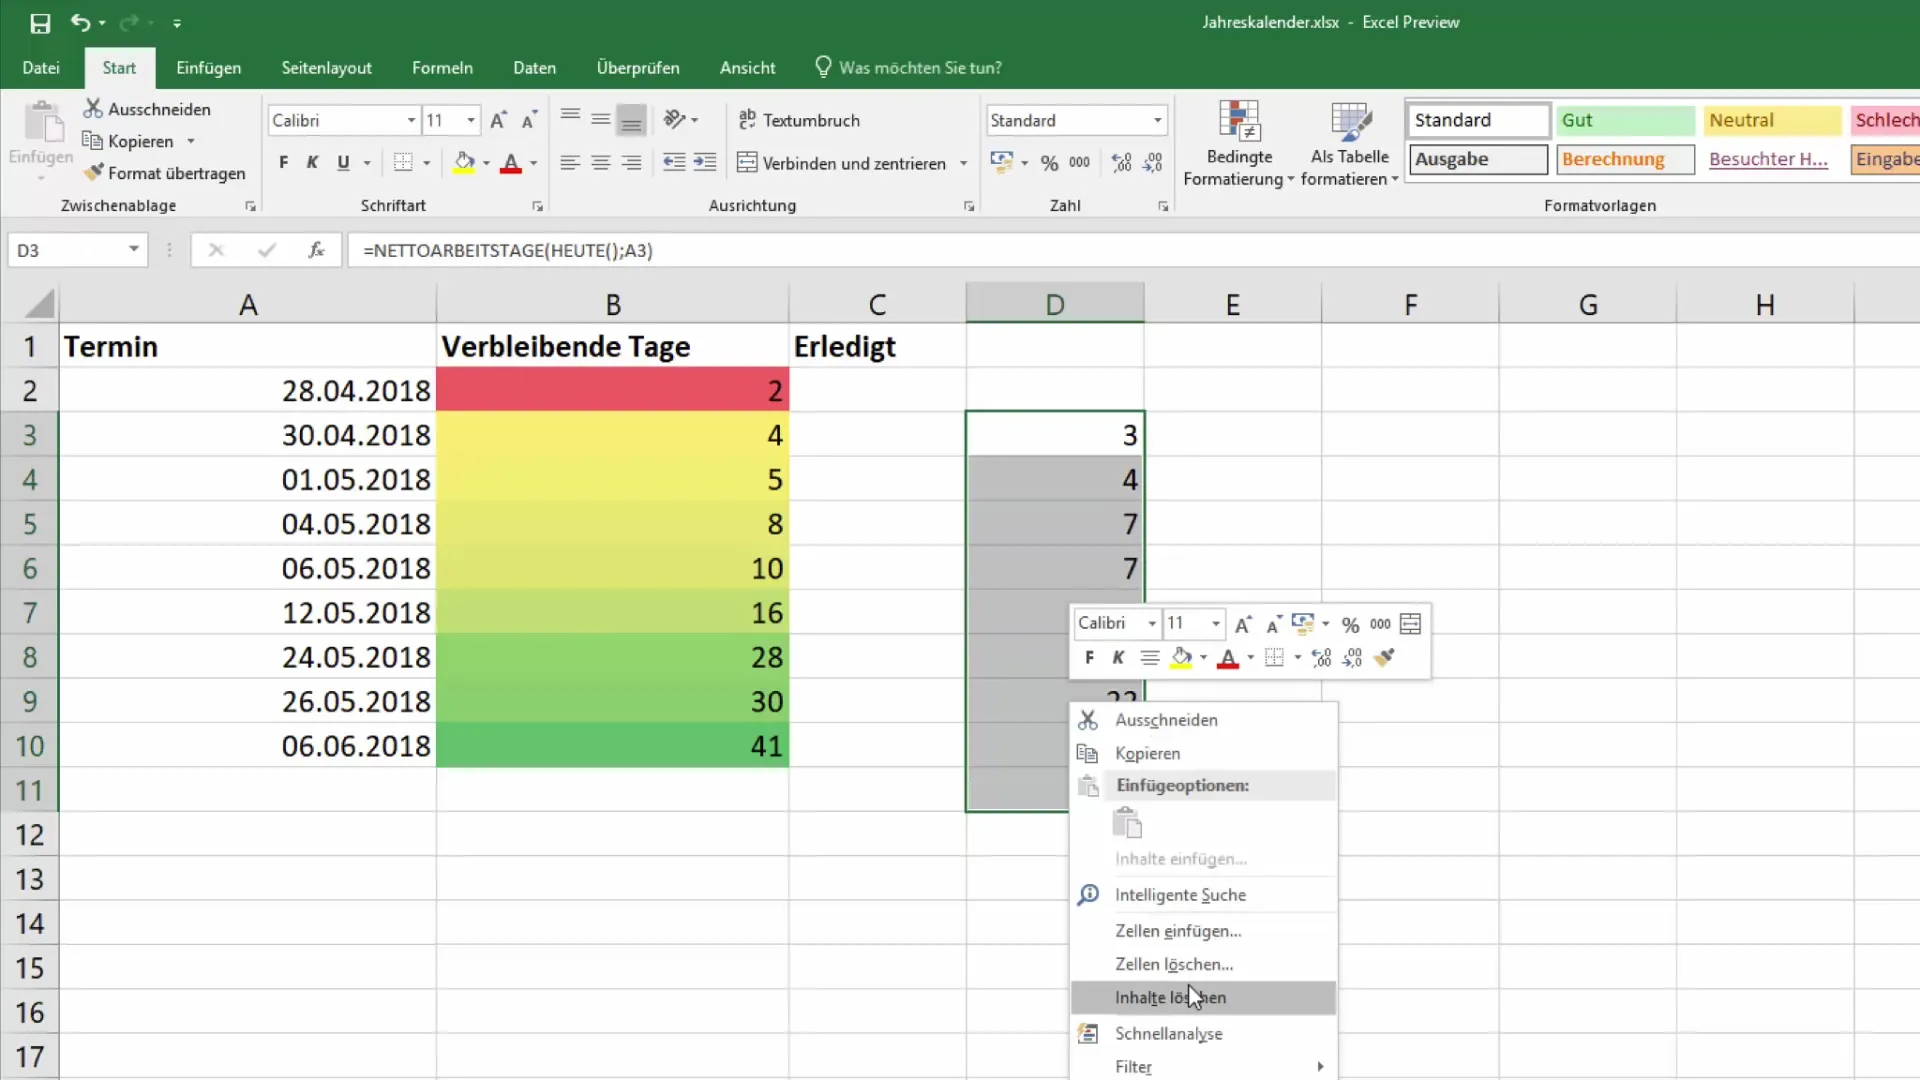Click the Als Tabelle formatieren button
This screenshot has height=1080, width=1920.
point(1350,143)
